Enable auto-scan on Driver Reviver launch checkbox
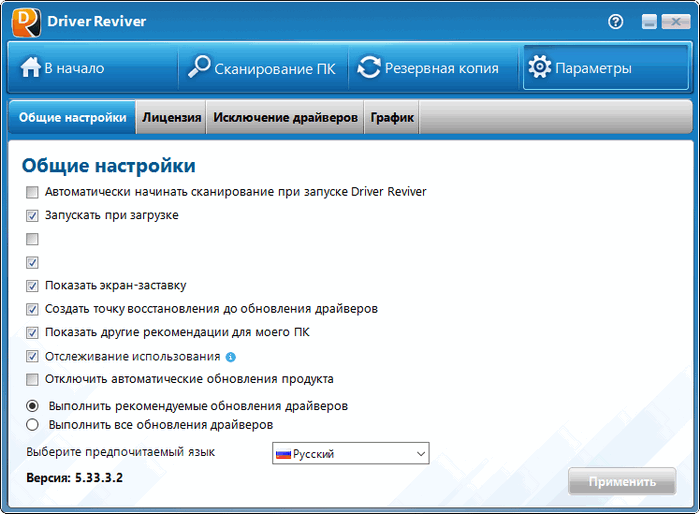The image size is (700, 514). tap(32, 192)
